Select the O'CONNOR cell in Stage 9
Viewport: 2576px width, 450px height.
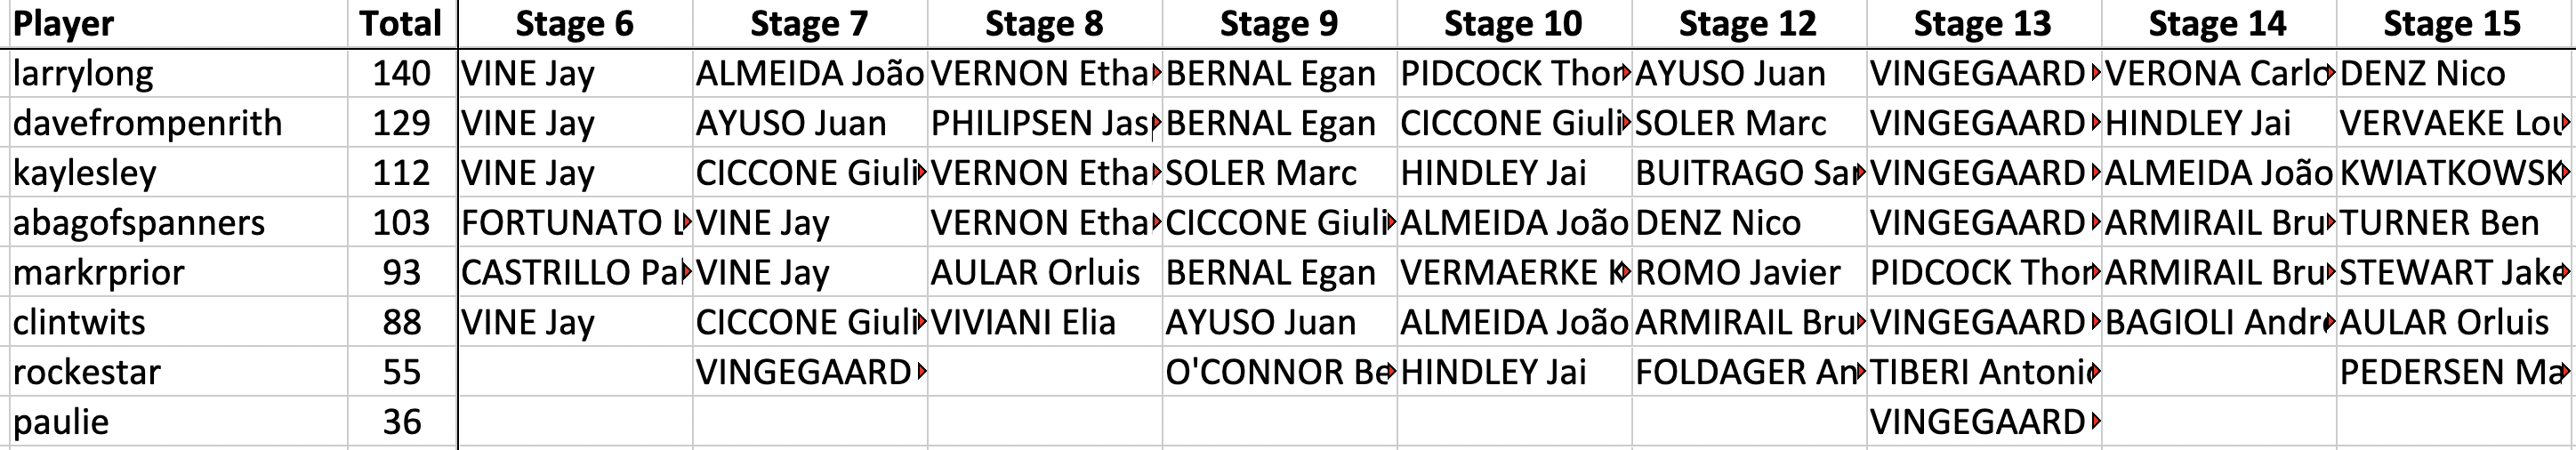pos(1279,372)
